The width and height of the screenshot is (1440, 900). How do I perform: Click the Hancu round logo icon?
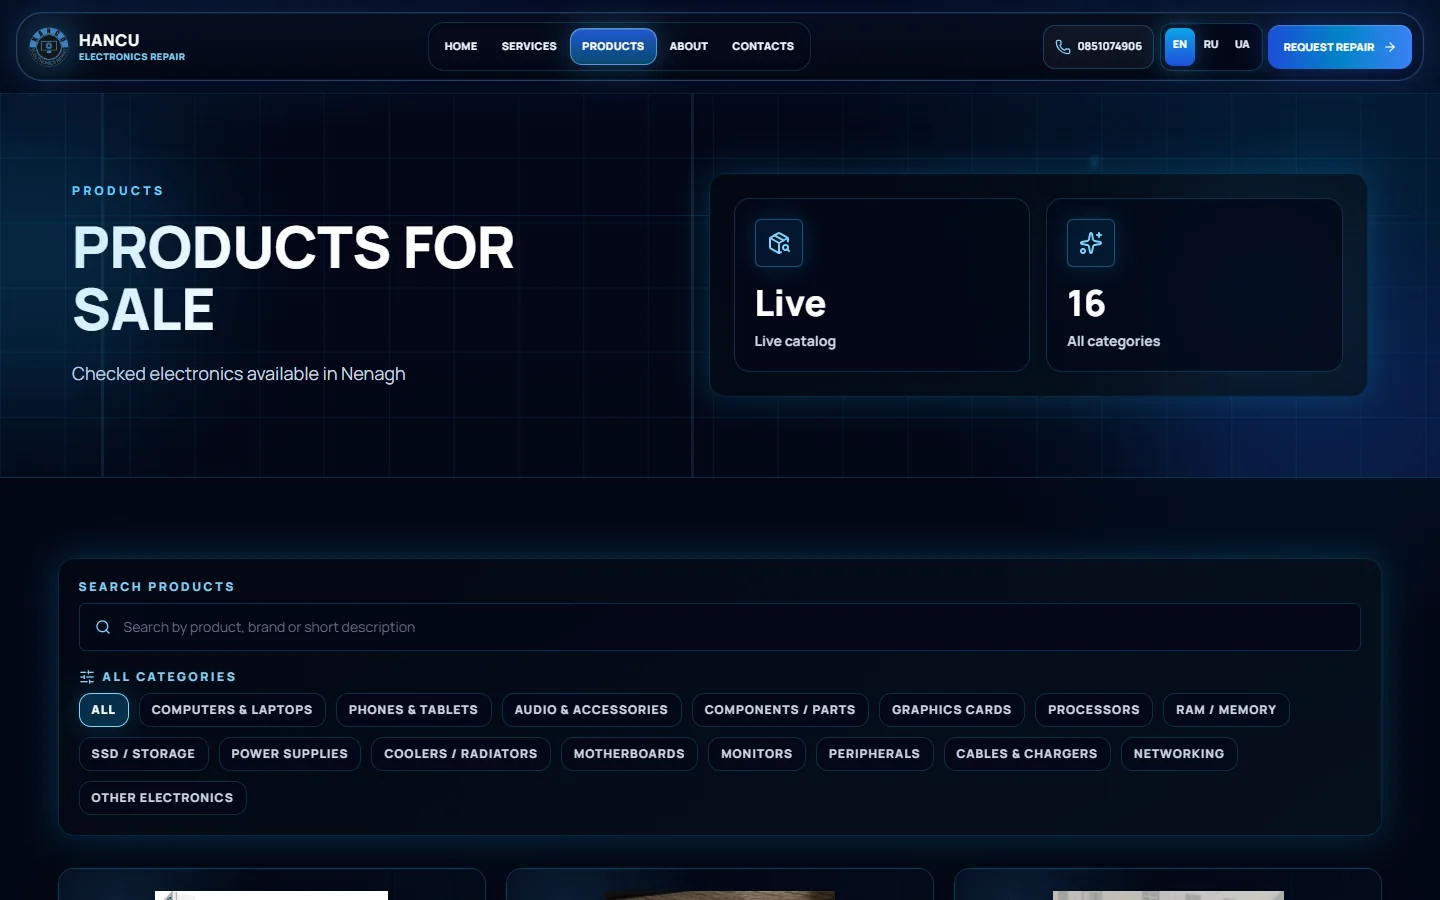click(48, 46)
